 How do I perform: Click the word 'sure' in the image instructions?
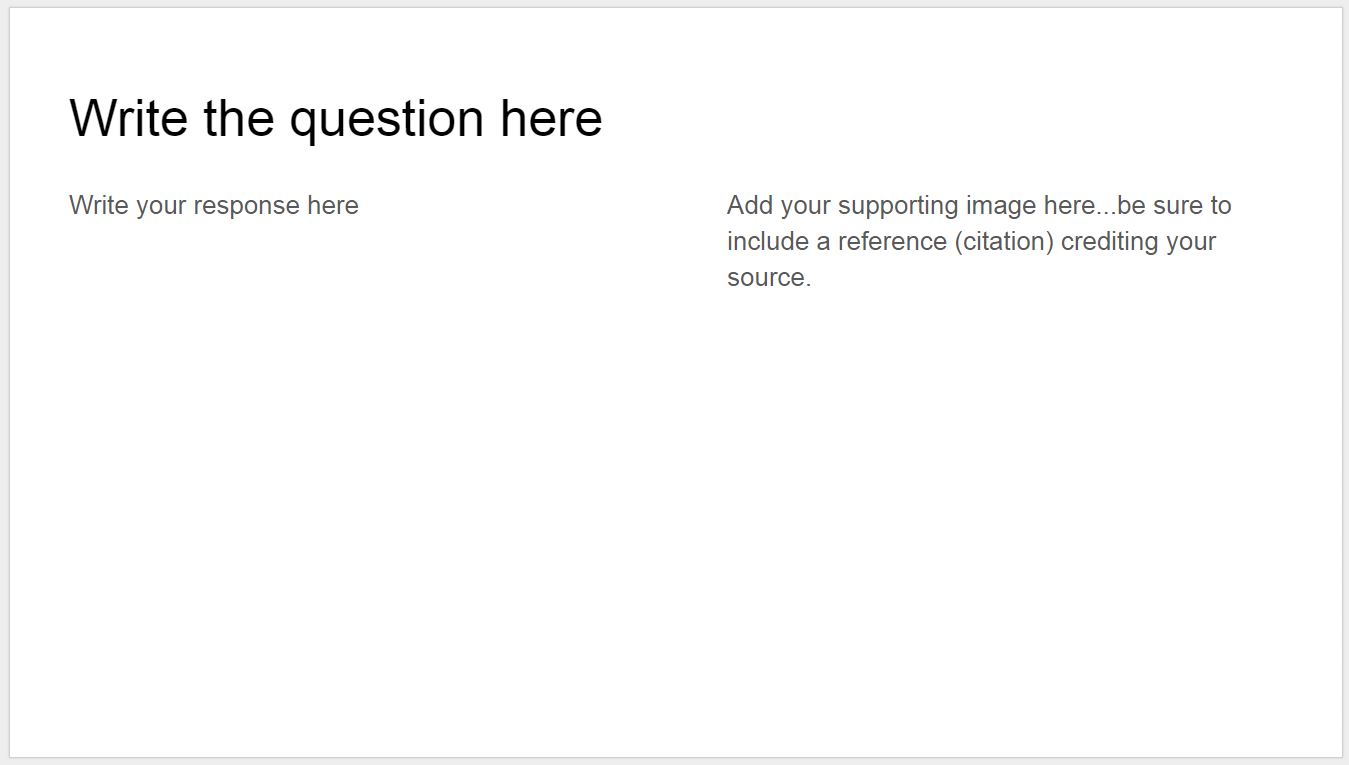tap(1178, 205)
